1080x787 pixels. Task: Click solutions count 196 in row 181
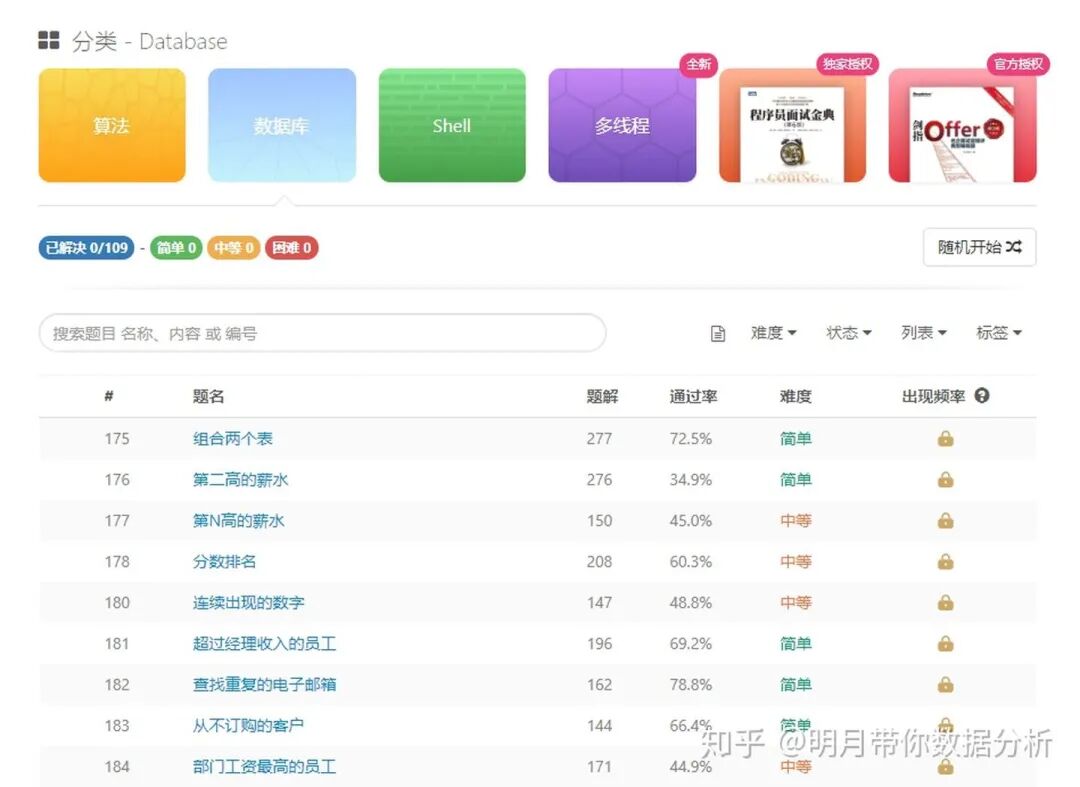tap(599, 644)
